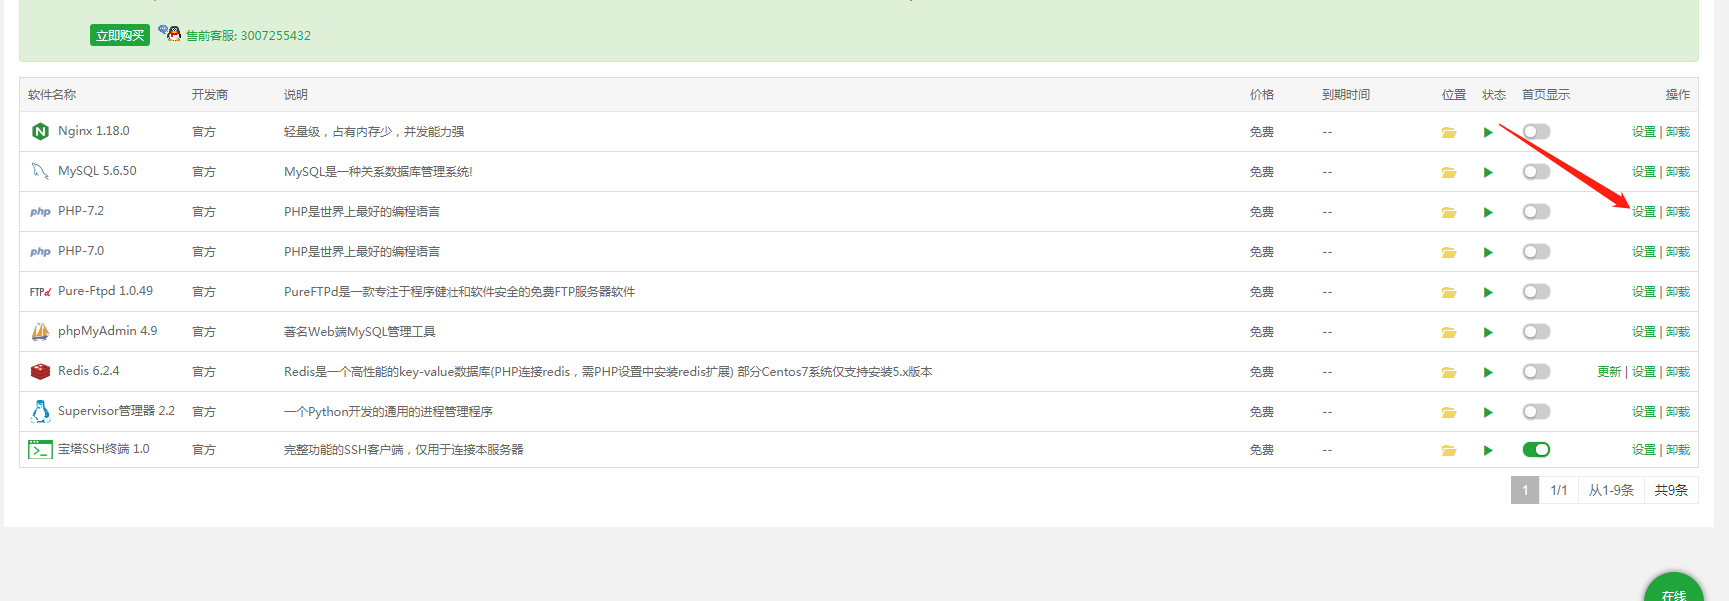Click the Nginx green status play icon
Screen dimensions: 1729x601
pos(1488,132)
